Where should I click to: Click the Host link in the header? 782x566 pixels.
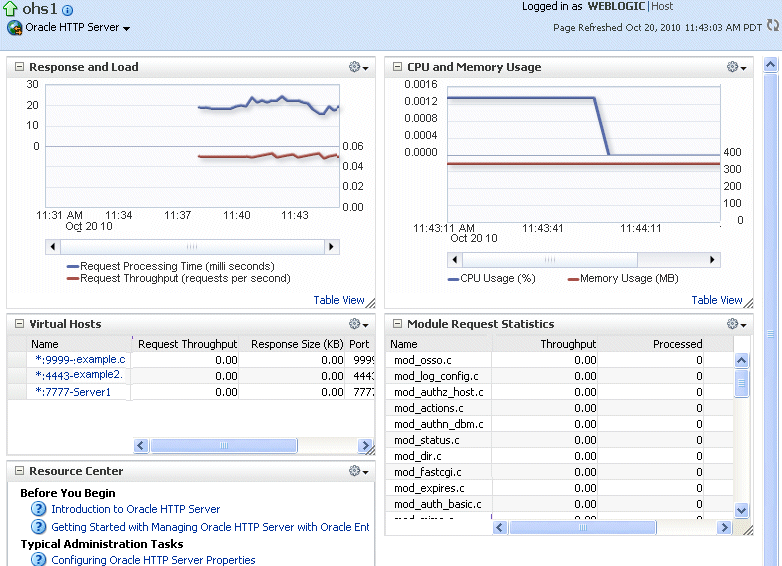[662, 6]
